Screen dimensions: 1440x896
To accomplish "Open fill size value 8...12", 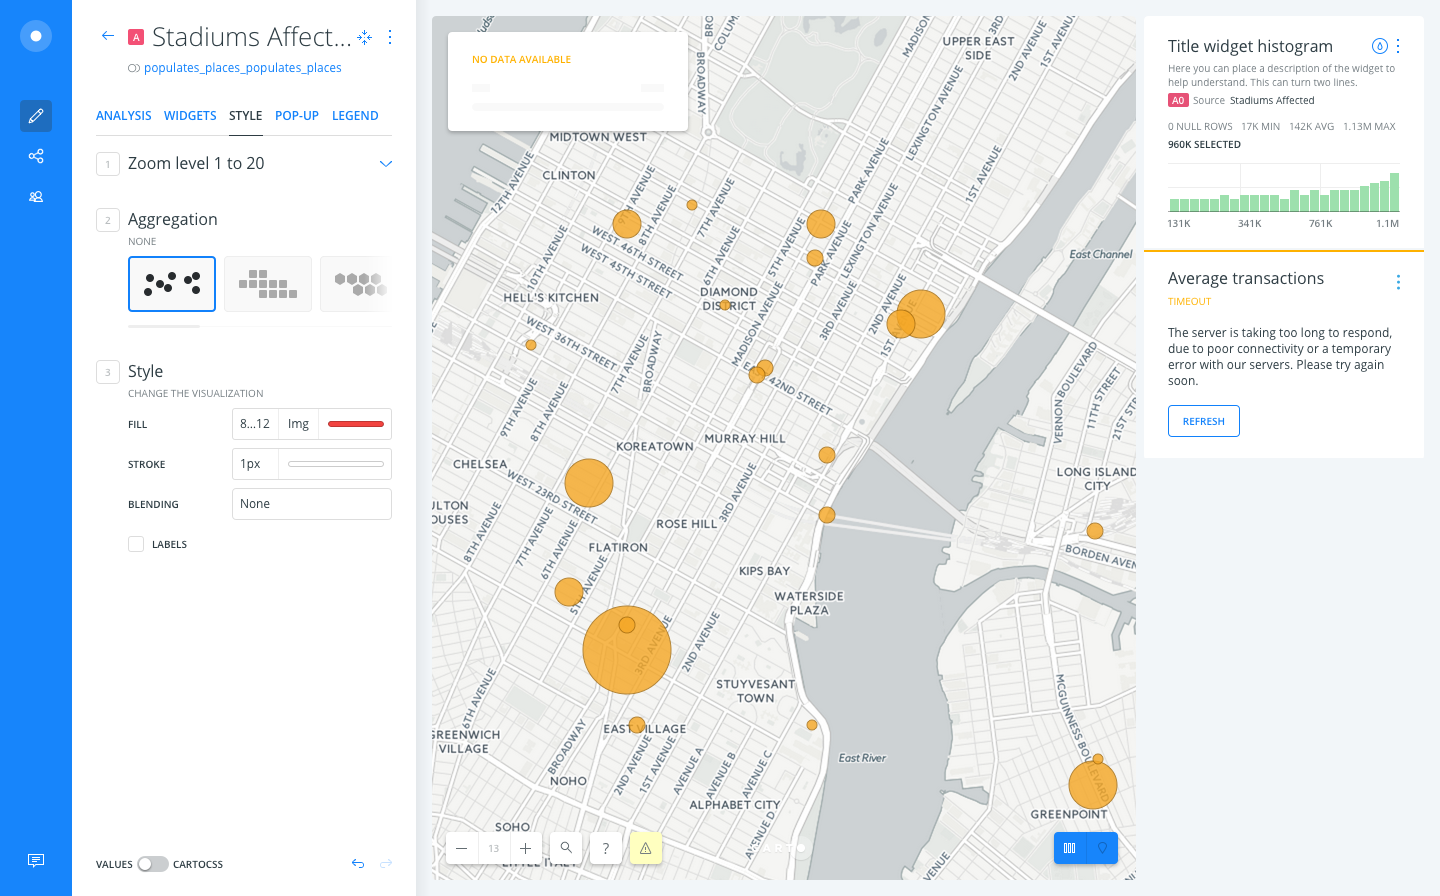I will pos(255,424).
